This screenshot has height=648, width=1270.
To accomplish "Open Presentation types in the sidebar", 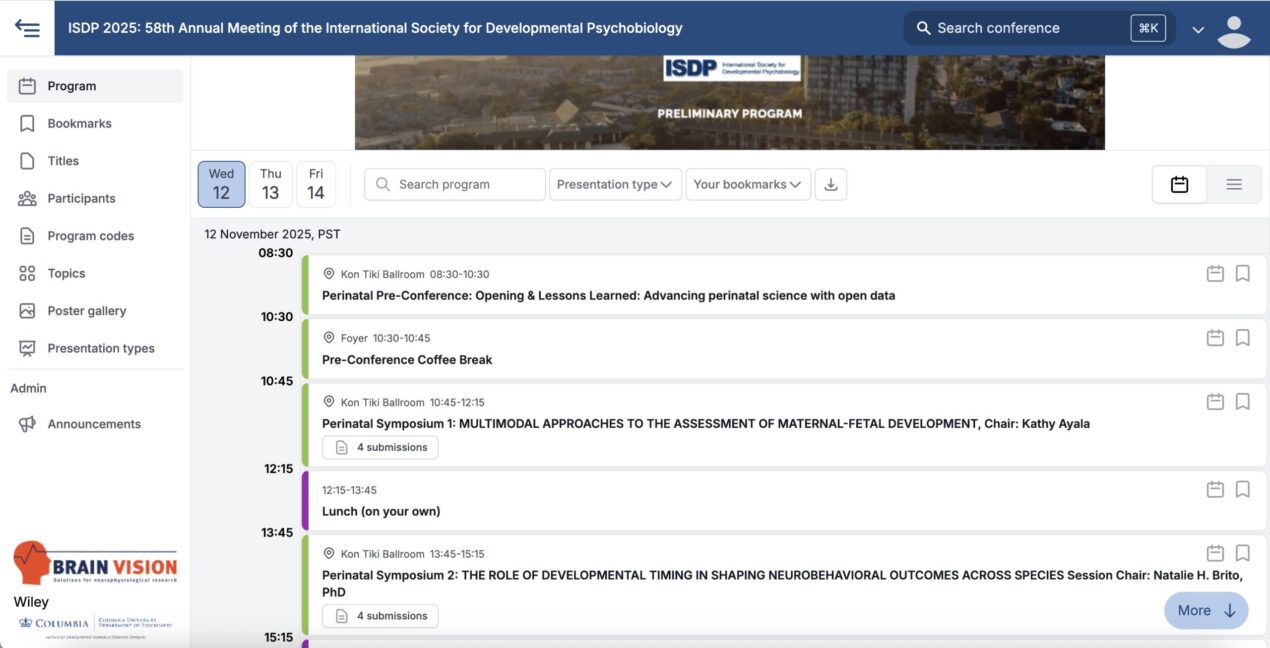I will [95, 348].
